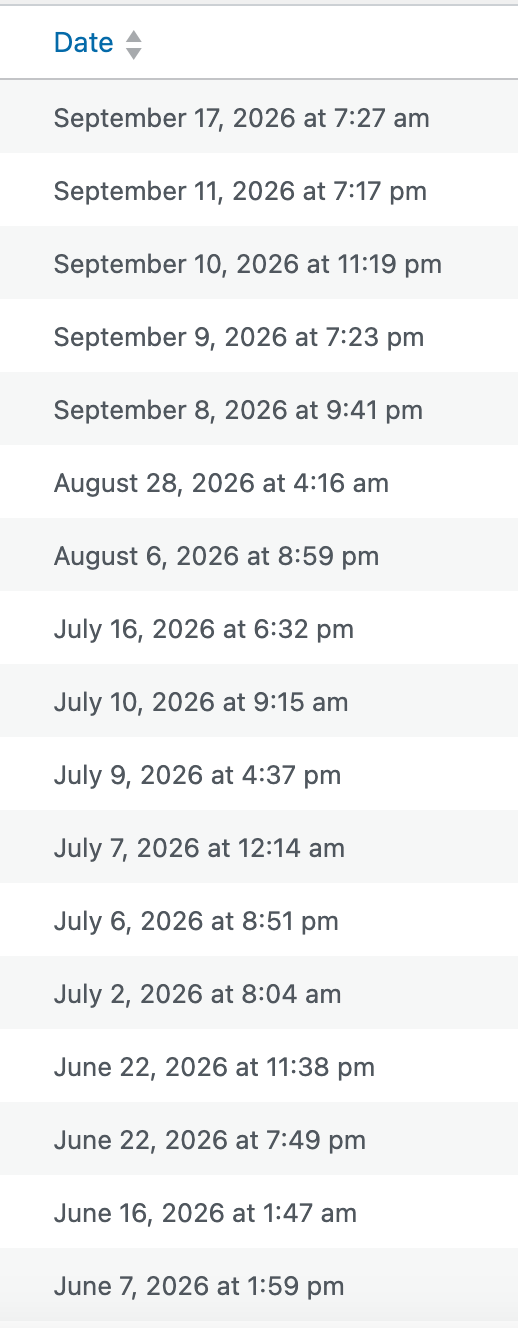
Task: Click the July 10, 2026 at 9:15 am row
Action: coord(259,701)
